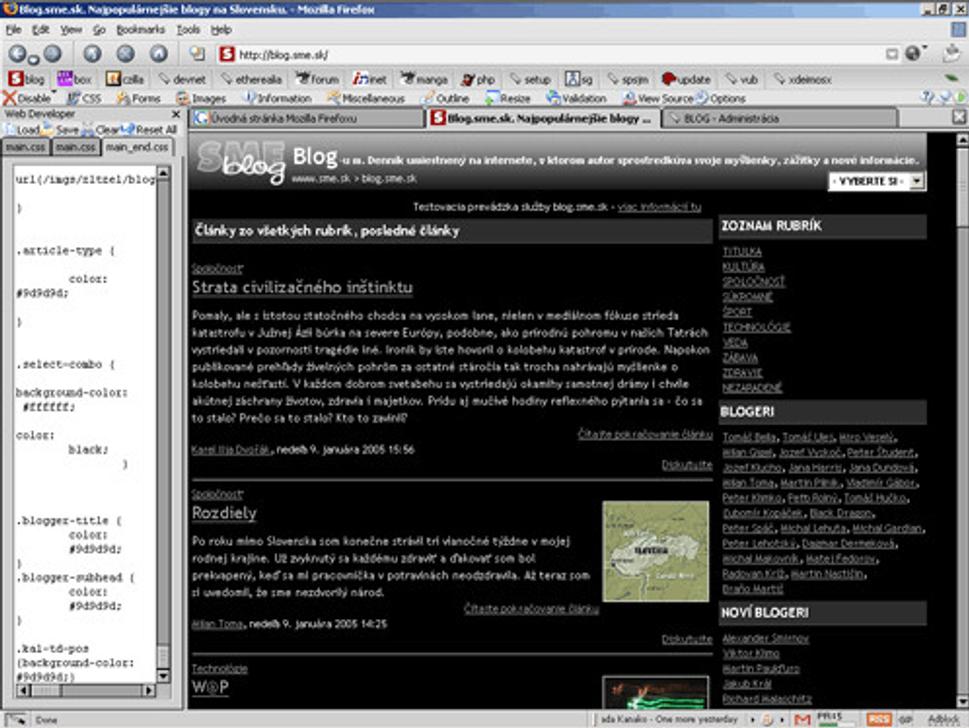
Task: Open the 'manga' bookmark
Action: [425, 79]
